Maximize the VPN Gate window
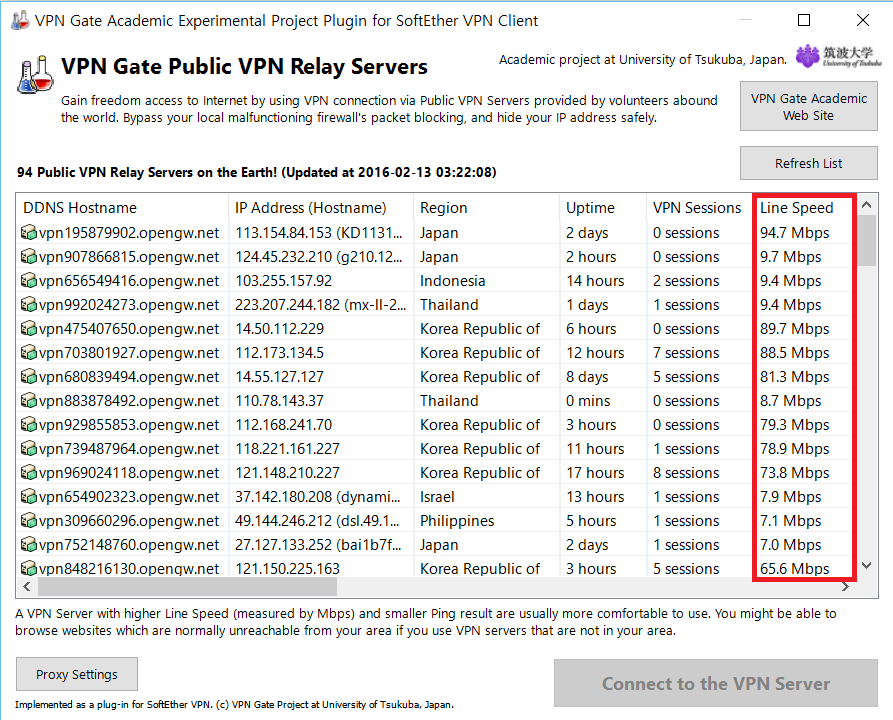 pos(804,21)
